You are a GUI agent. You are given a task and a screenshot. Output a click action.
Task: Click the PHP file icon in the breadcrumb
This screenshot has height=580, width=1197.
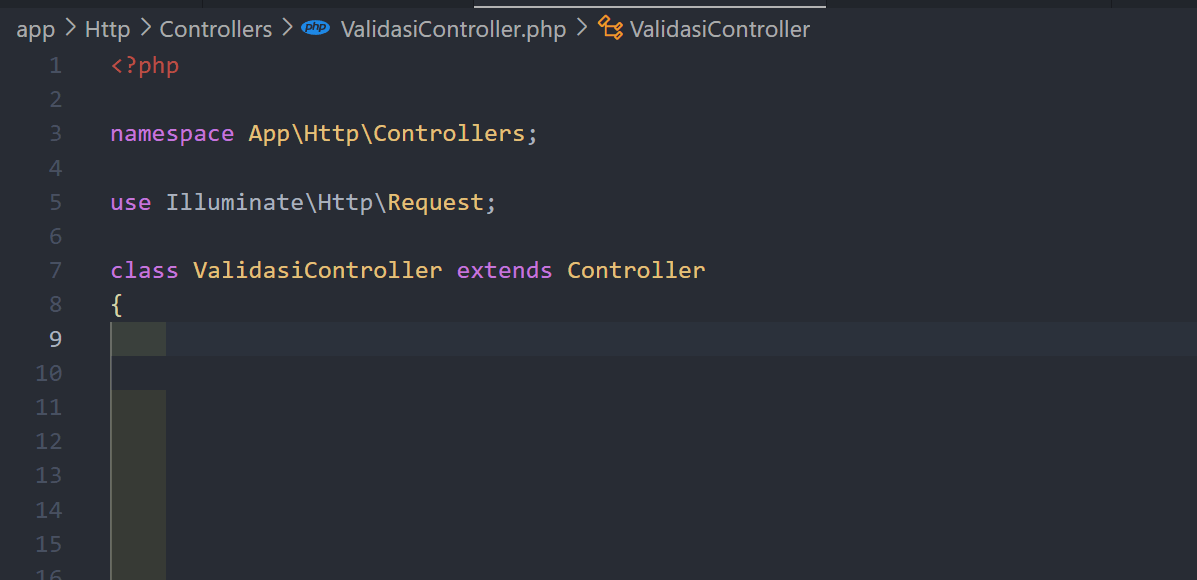(315, 28)
